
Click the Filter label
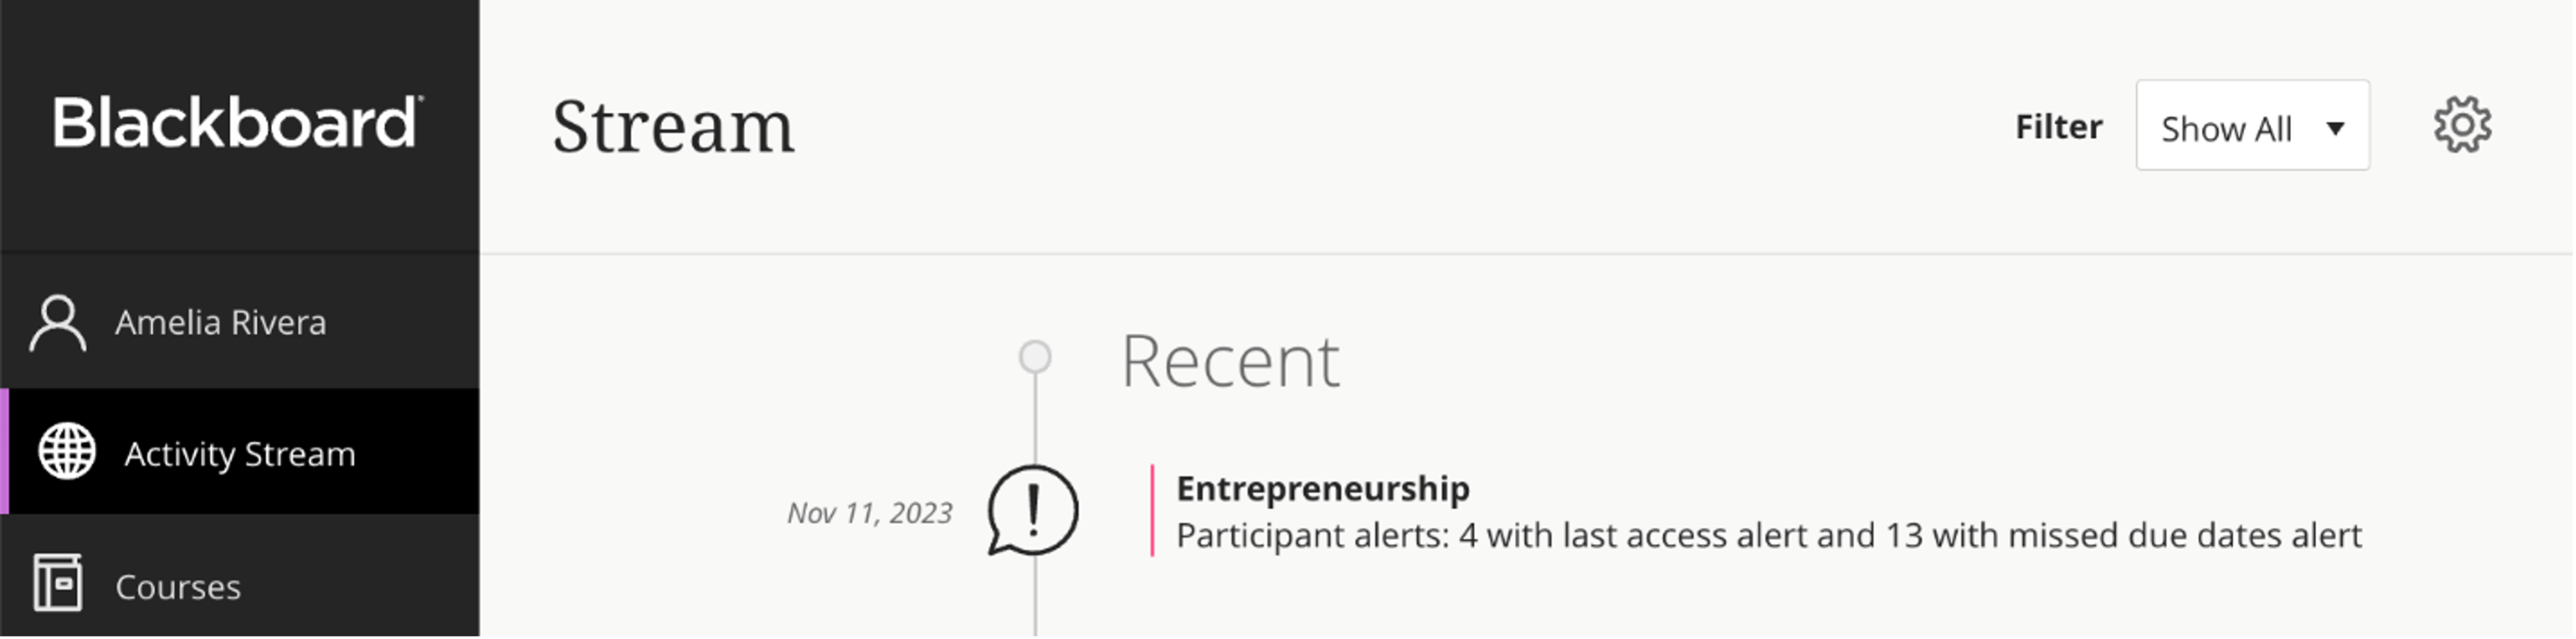(2058, 127)
